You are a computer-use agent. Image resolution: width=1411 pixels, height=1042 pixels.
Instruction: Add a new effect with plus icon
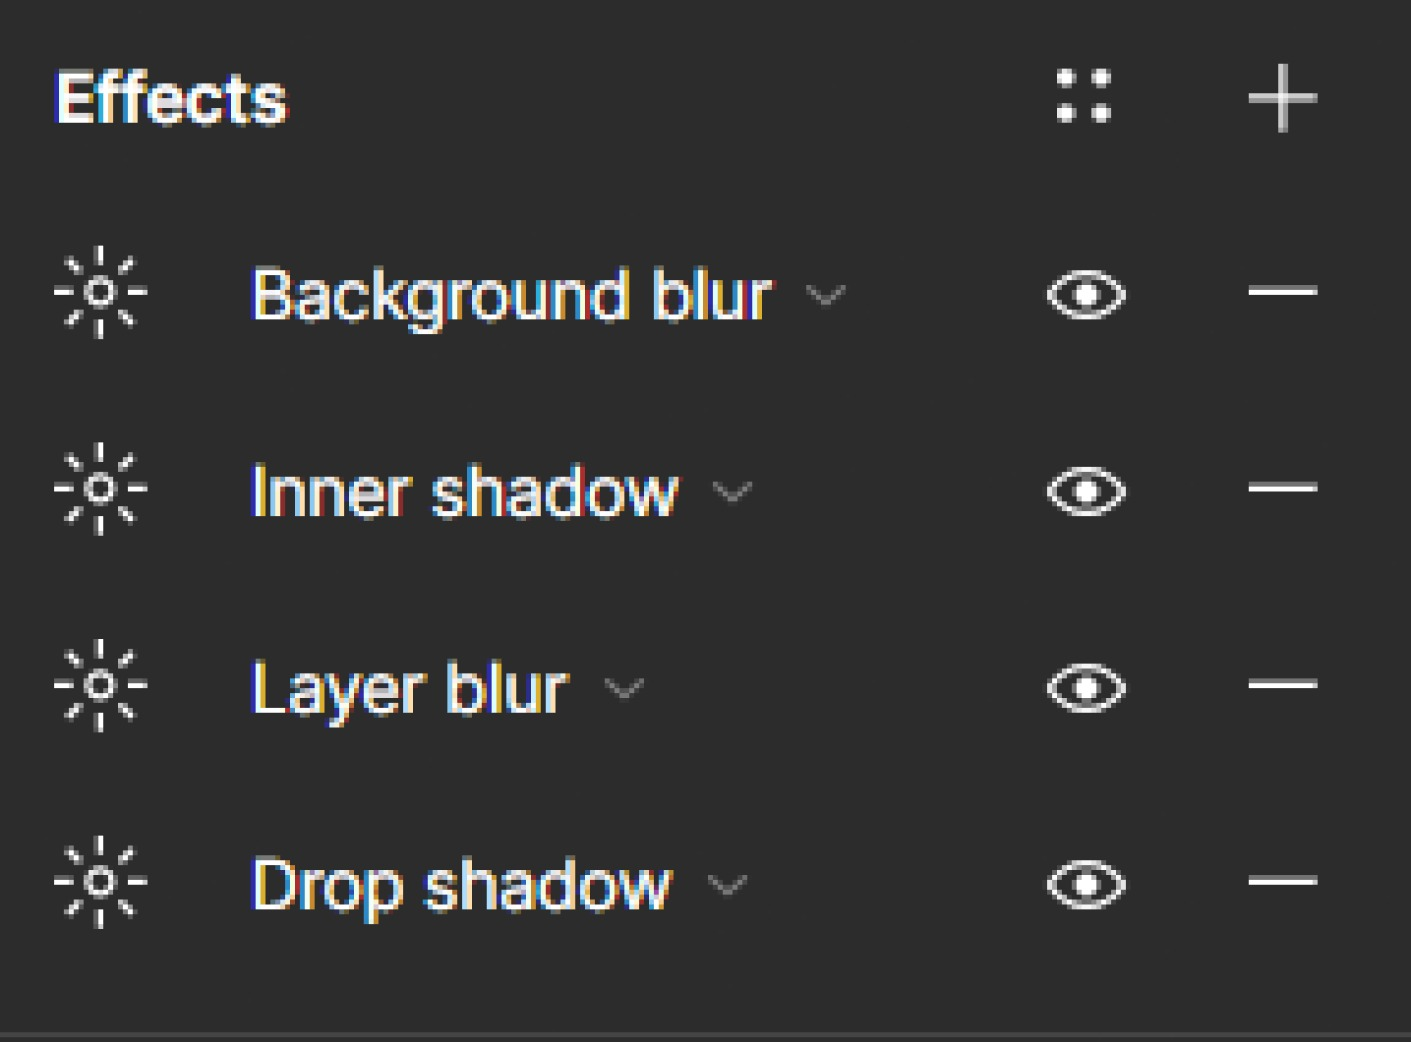coord(1282,98)
